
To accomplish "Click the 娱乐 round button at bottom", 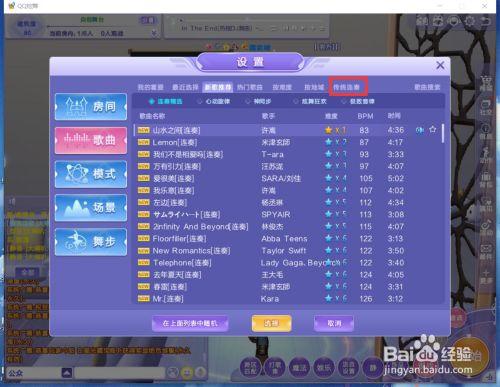I will point(324,368).
